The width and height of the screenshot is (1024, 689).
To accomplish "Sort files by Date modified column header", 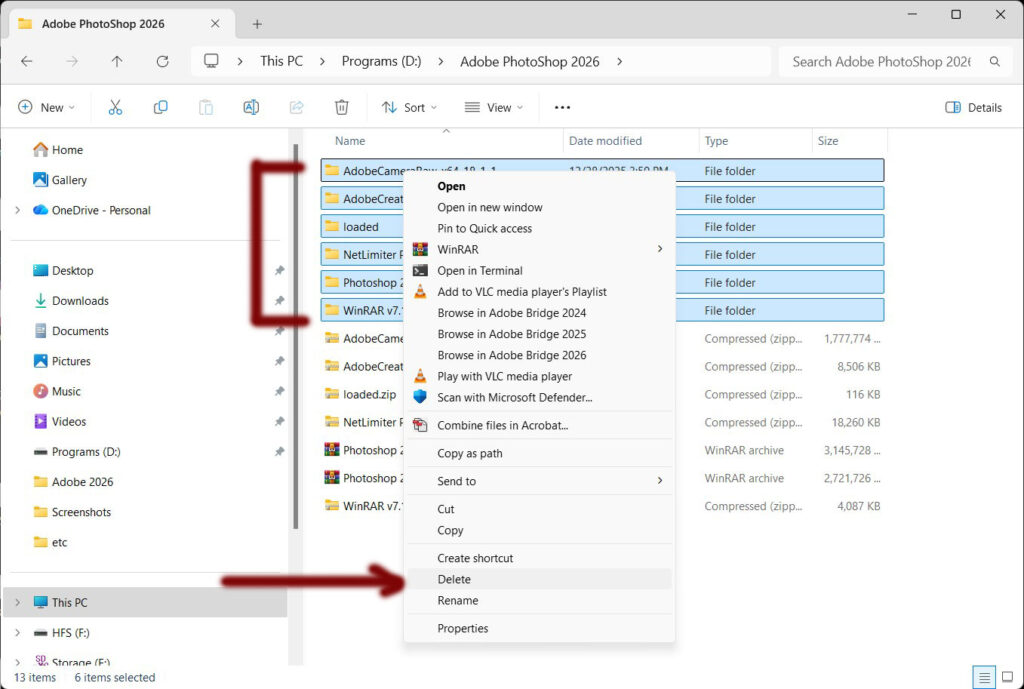I will (605, 141).
